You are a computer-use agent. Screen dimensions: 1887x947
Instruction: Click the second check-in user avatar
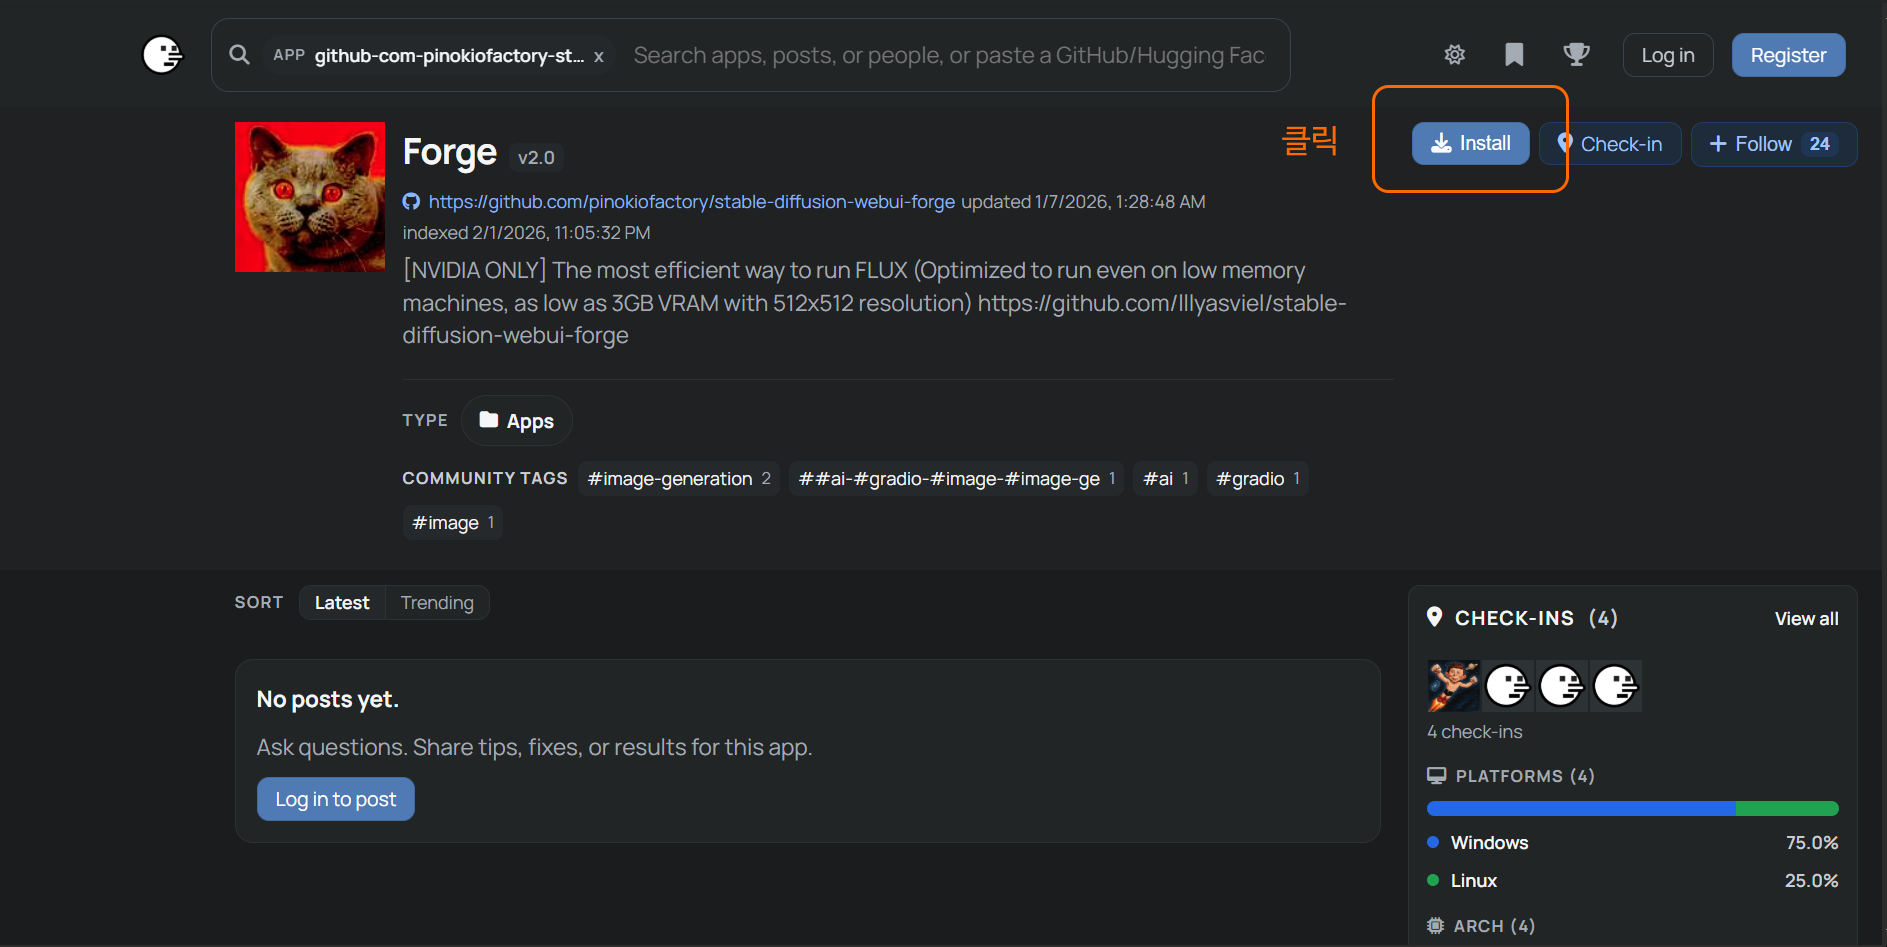tap(1507, 686)
